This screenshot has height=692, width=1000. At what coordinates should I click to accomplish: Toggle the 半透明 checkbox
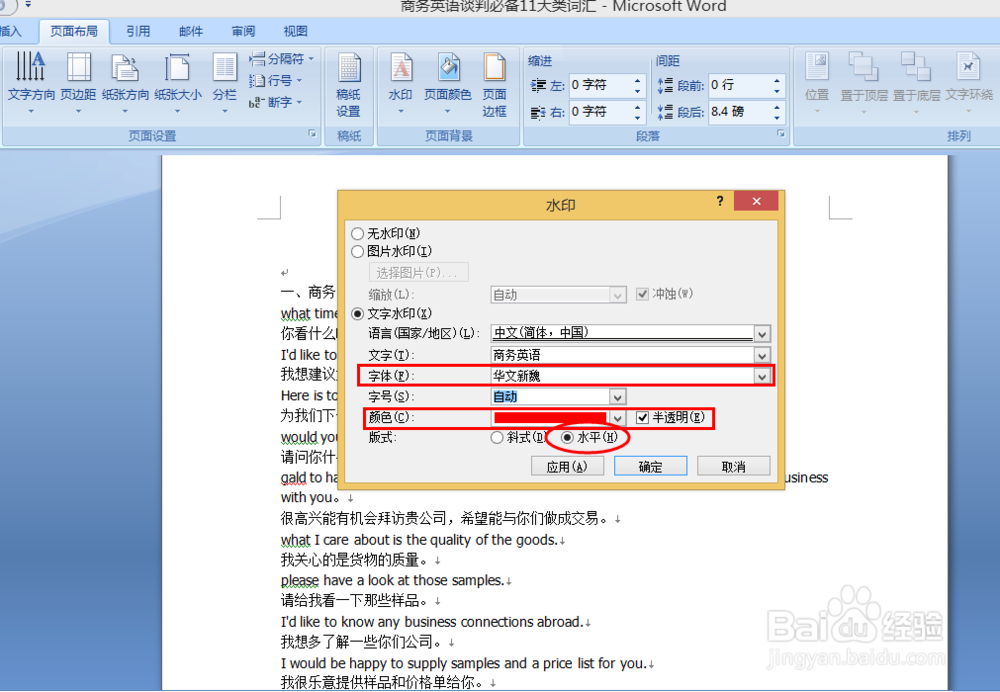[642, 418]
